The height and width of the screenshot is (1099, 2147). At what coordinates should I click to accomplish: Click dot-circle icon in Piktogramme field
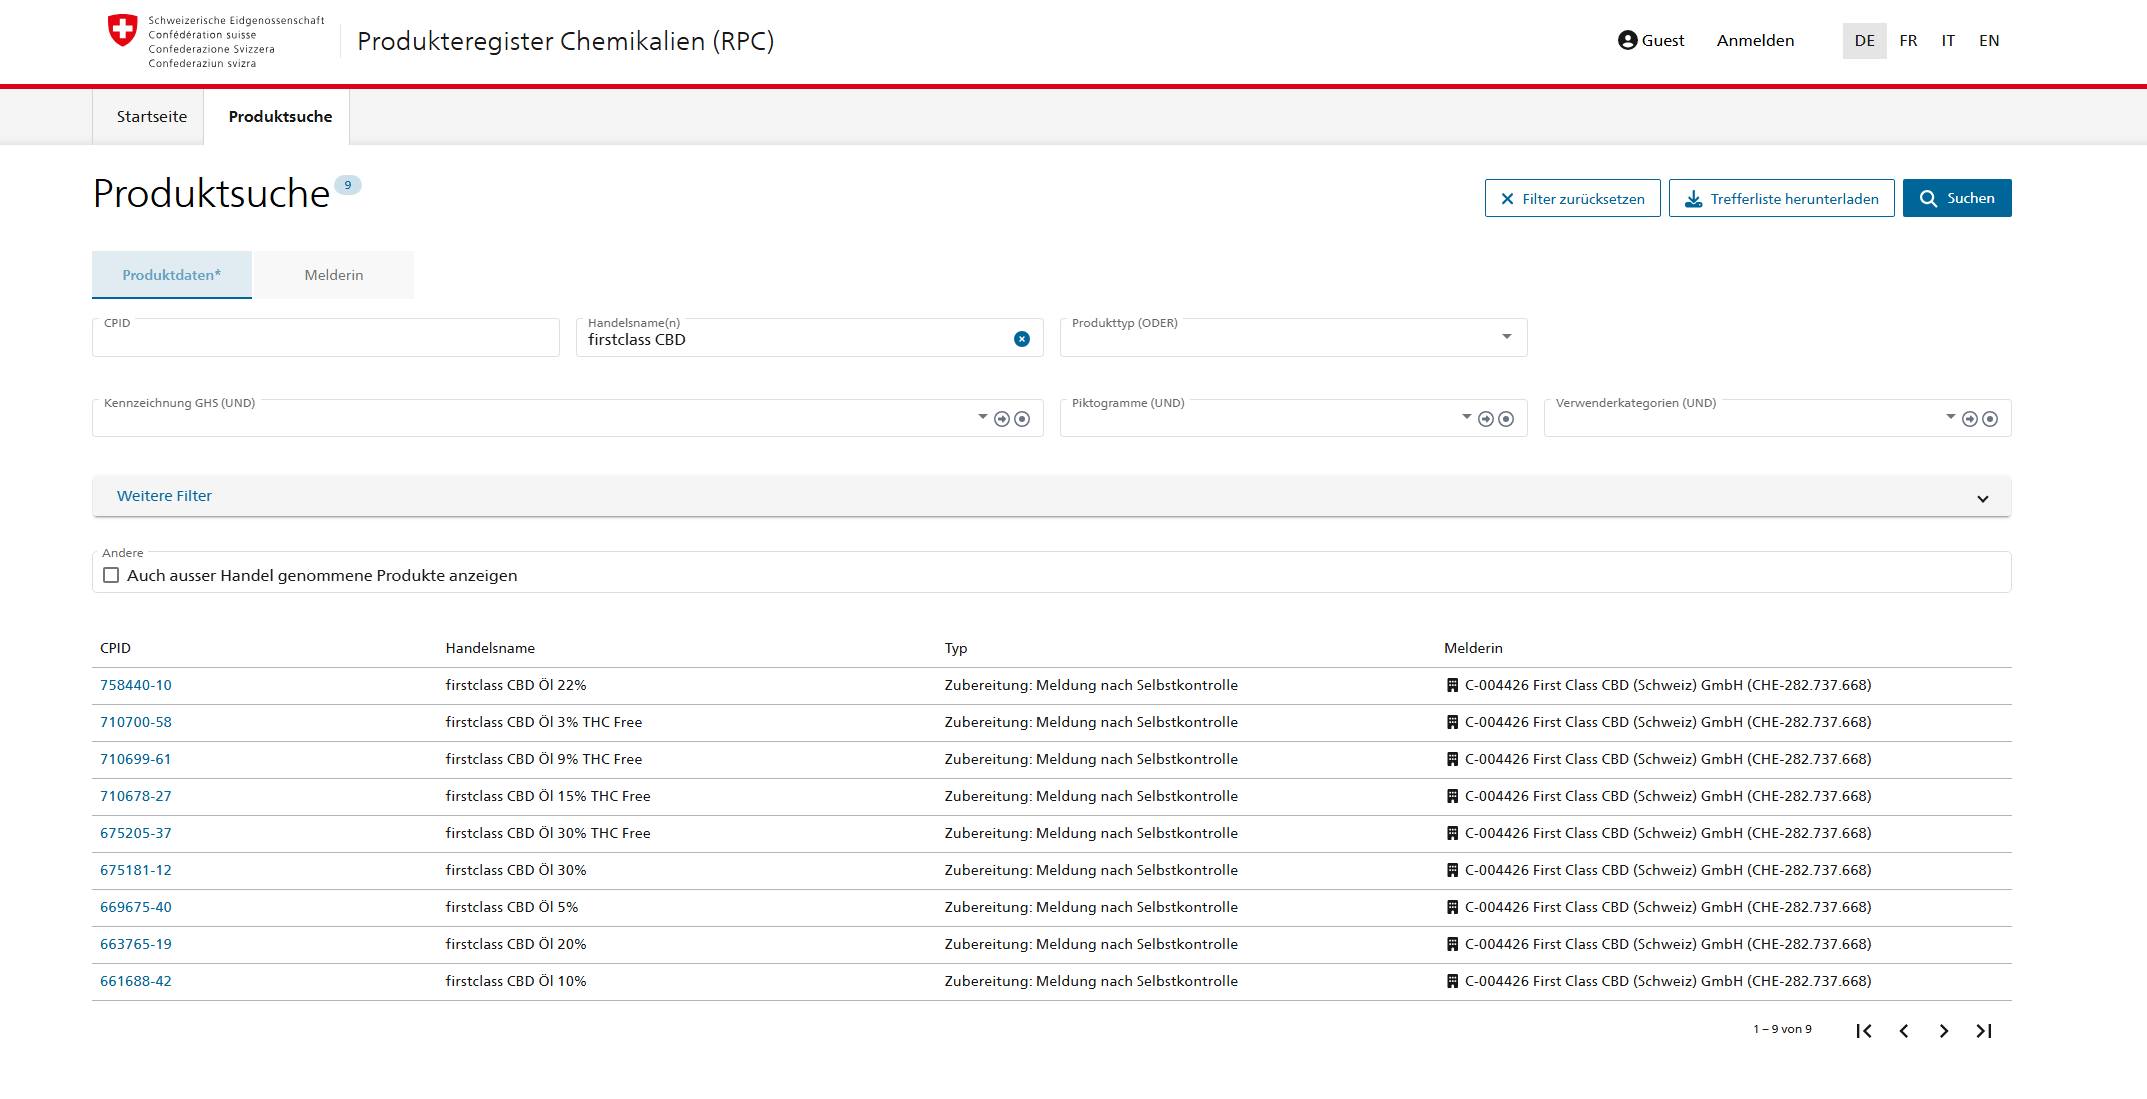click(x=1505, y=419)
